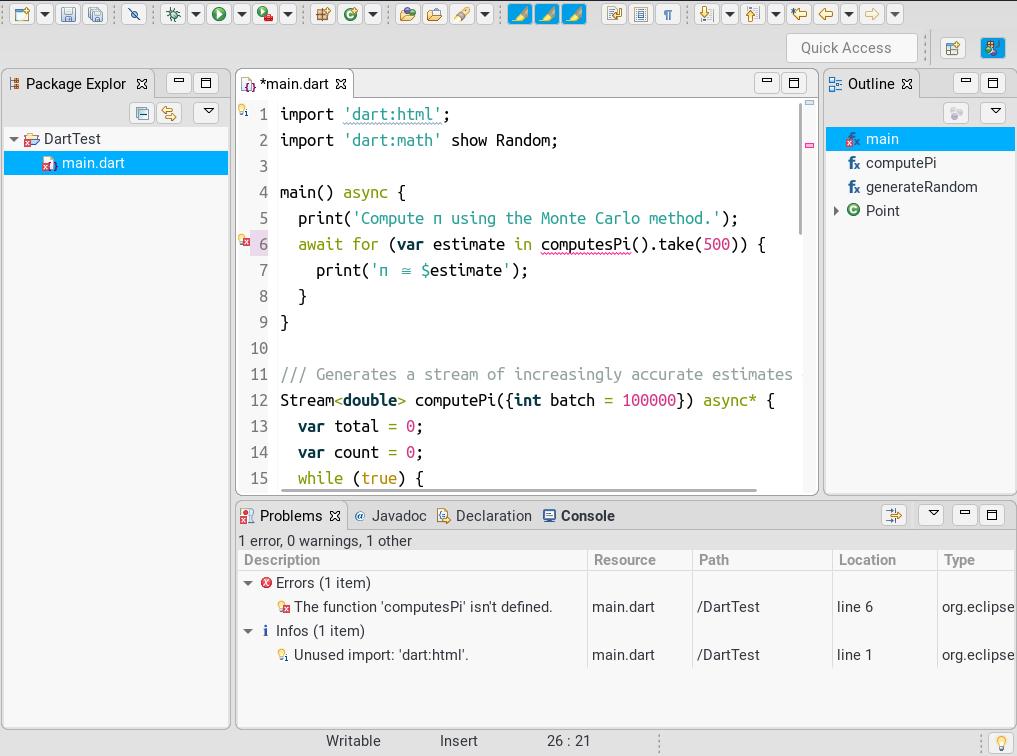Screen dimensions: 1017x756
Task: Click the Back navigation arrow
Action: tap(826, 14)
